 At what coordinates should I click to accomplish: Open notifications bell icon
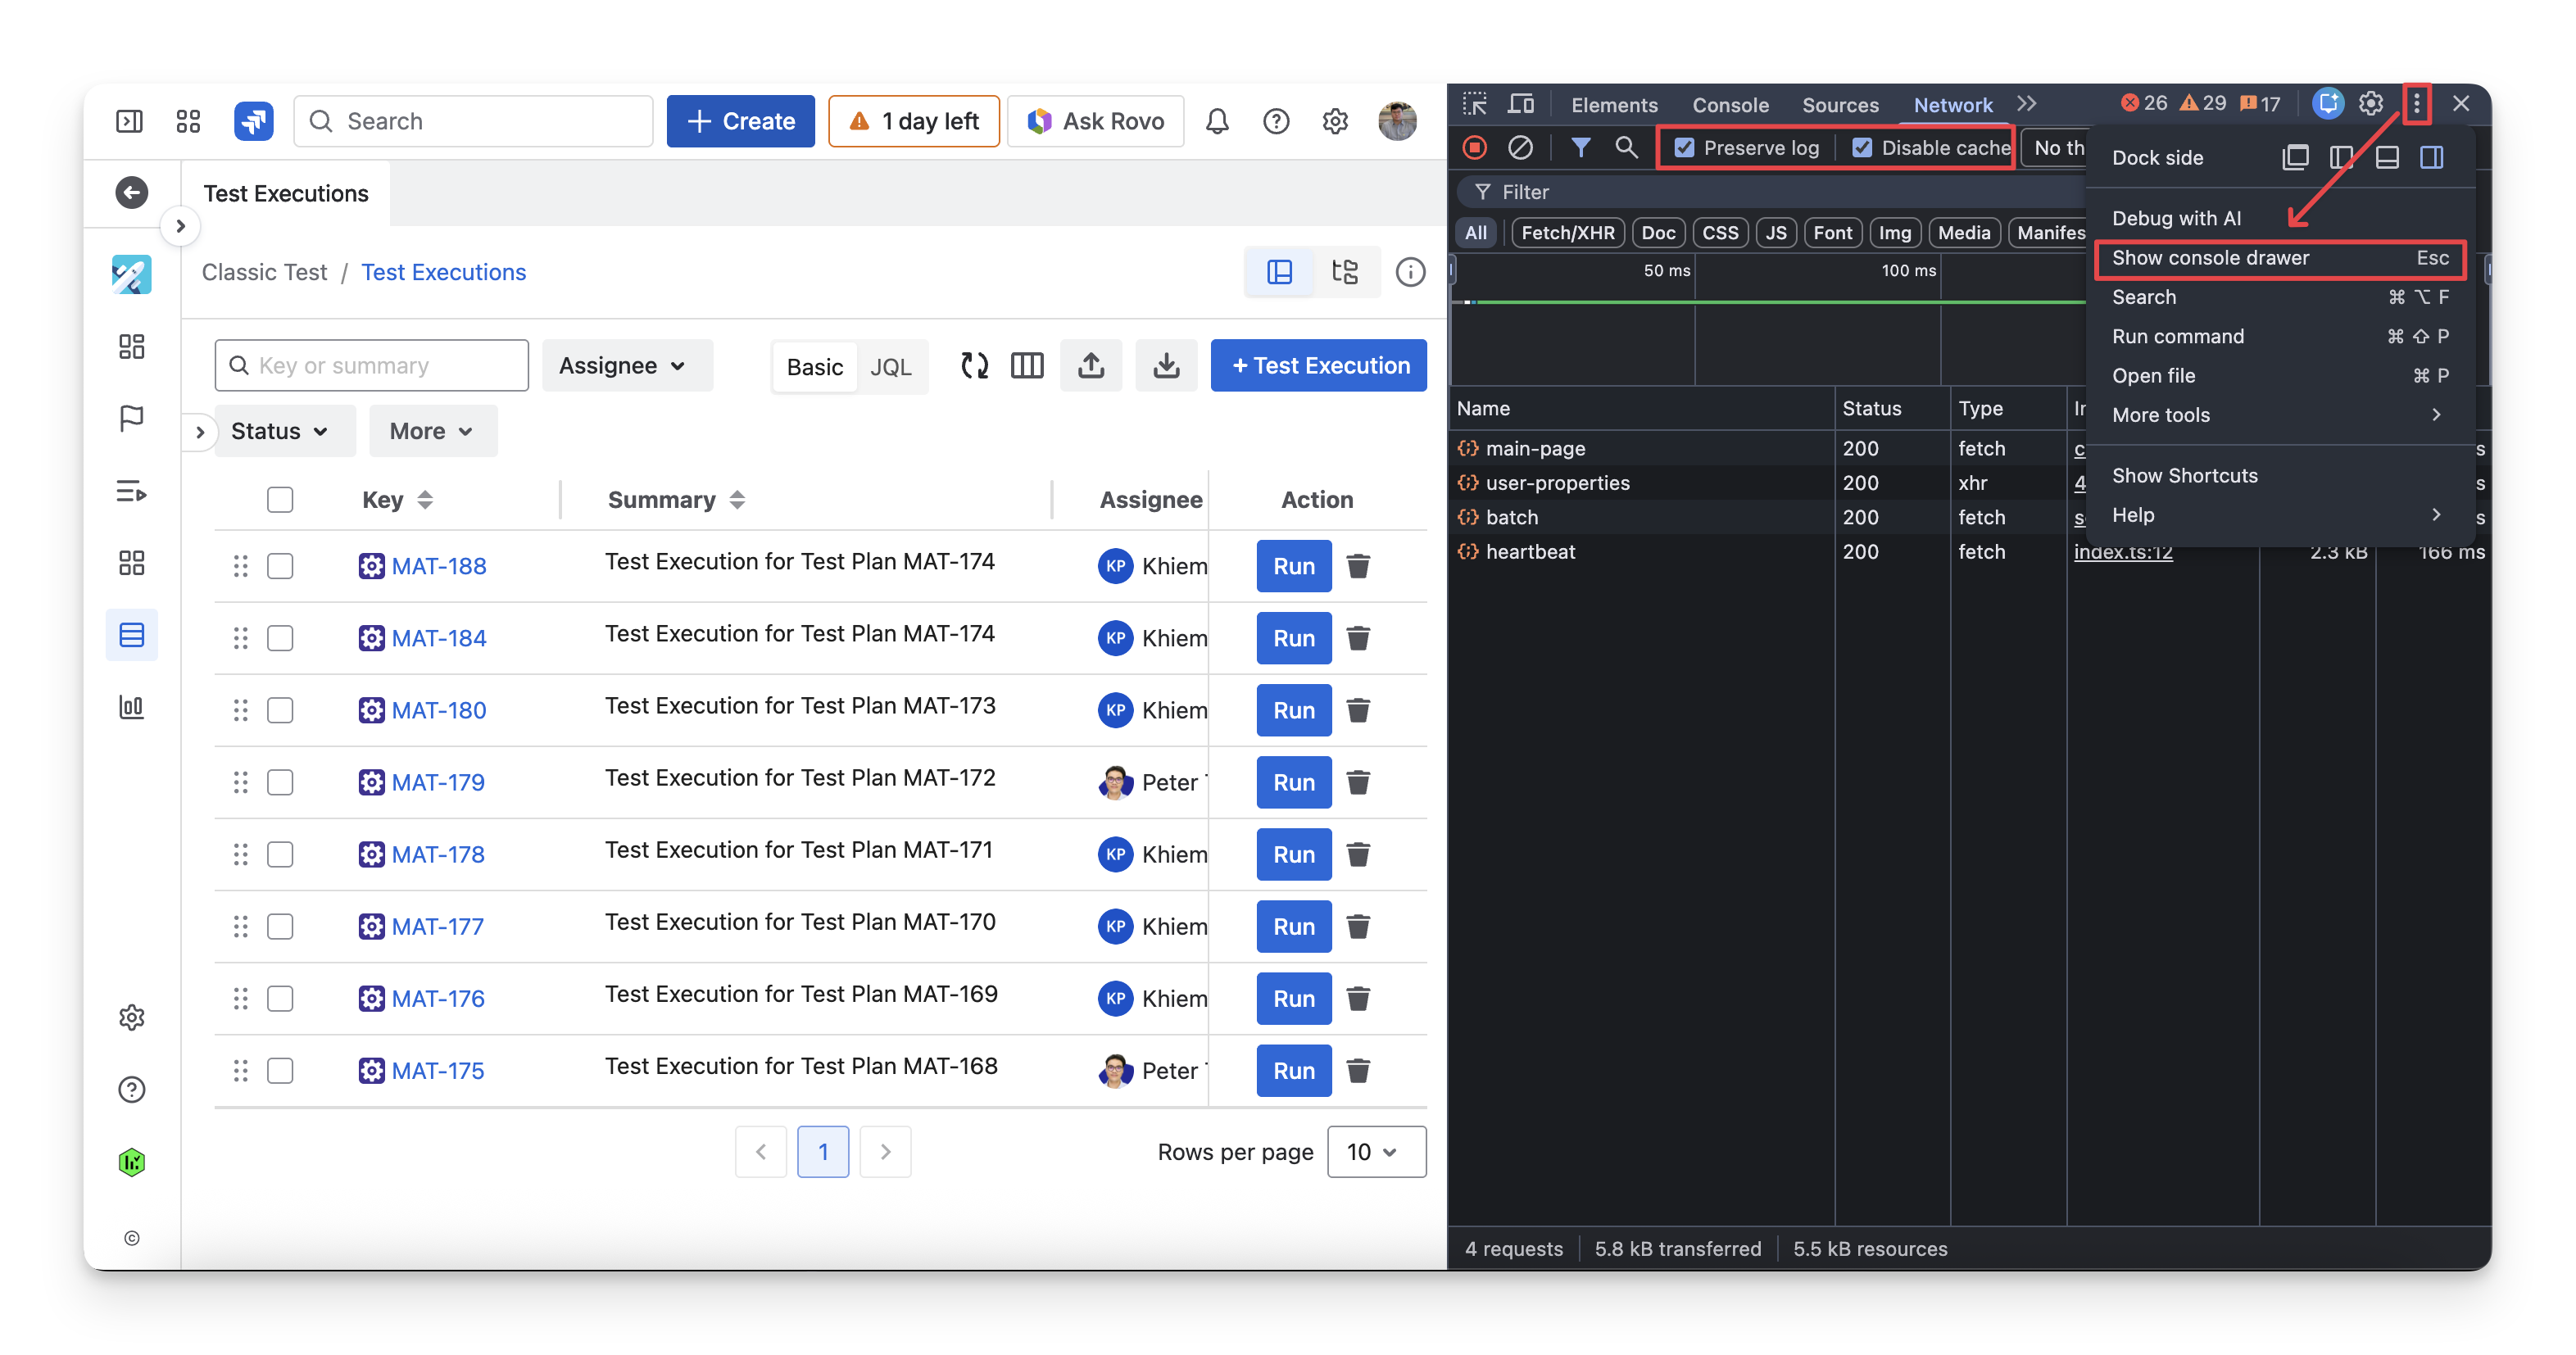(x=1217, y=122)
